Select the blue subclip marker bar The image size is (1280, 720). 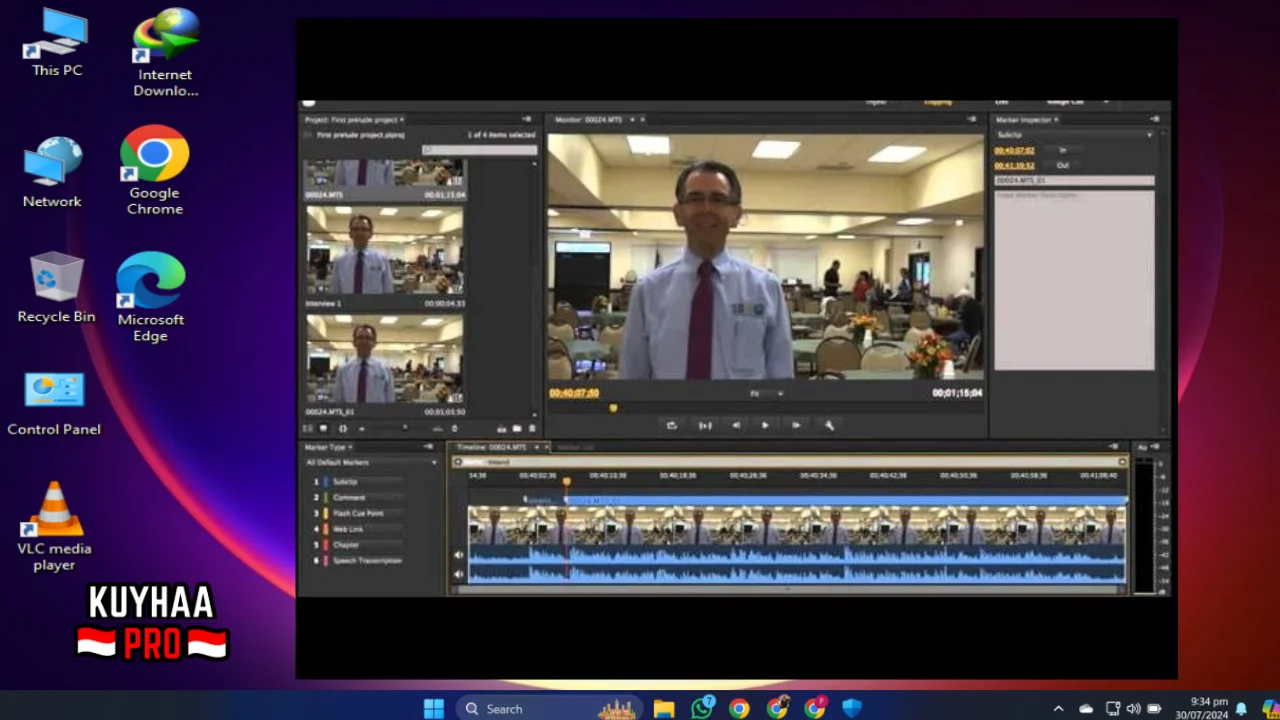(845, 499)
